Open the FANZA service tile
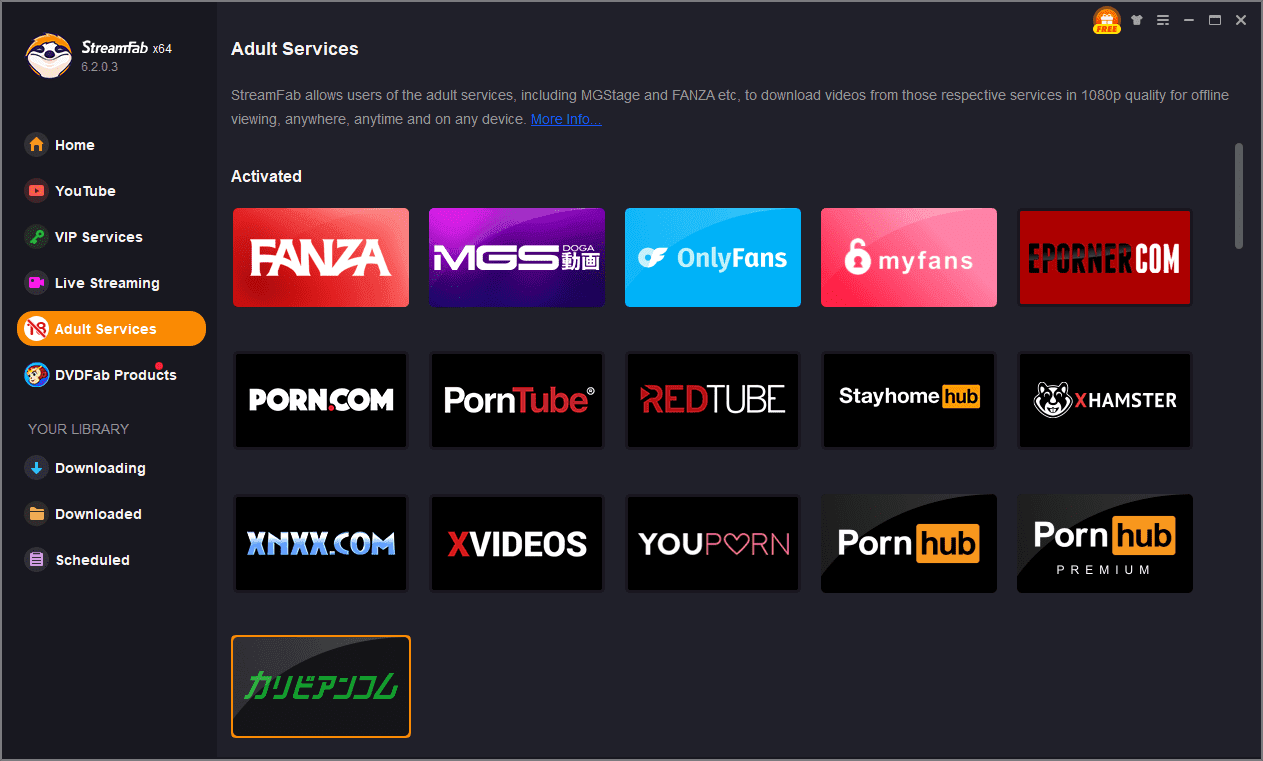This screenshot has height=761, width=1263. [321, 257]
